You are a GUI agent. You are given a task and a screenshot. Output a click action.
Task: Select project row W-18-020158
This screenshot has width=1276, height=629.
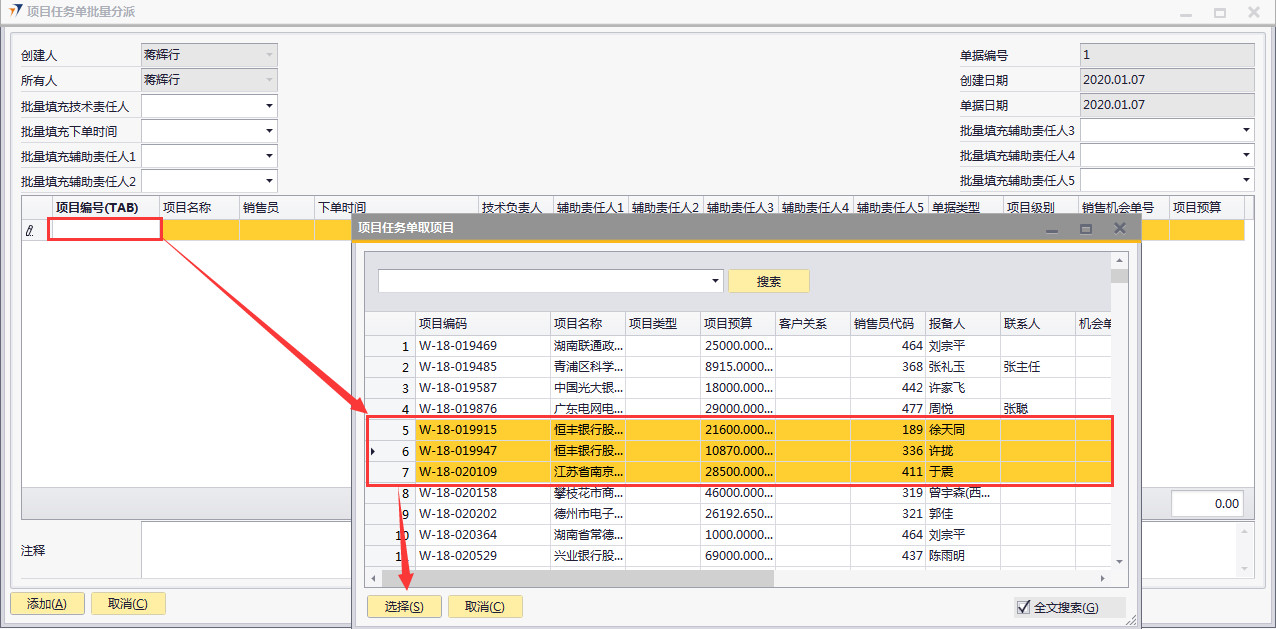coord(483,493)
